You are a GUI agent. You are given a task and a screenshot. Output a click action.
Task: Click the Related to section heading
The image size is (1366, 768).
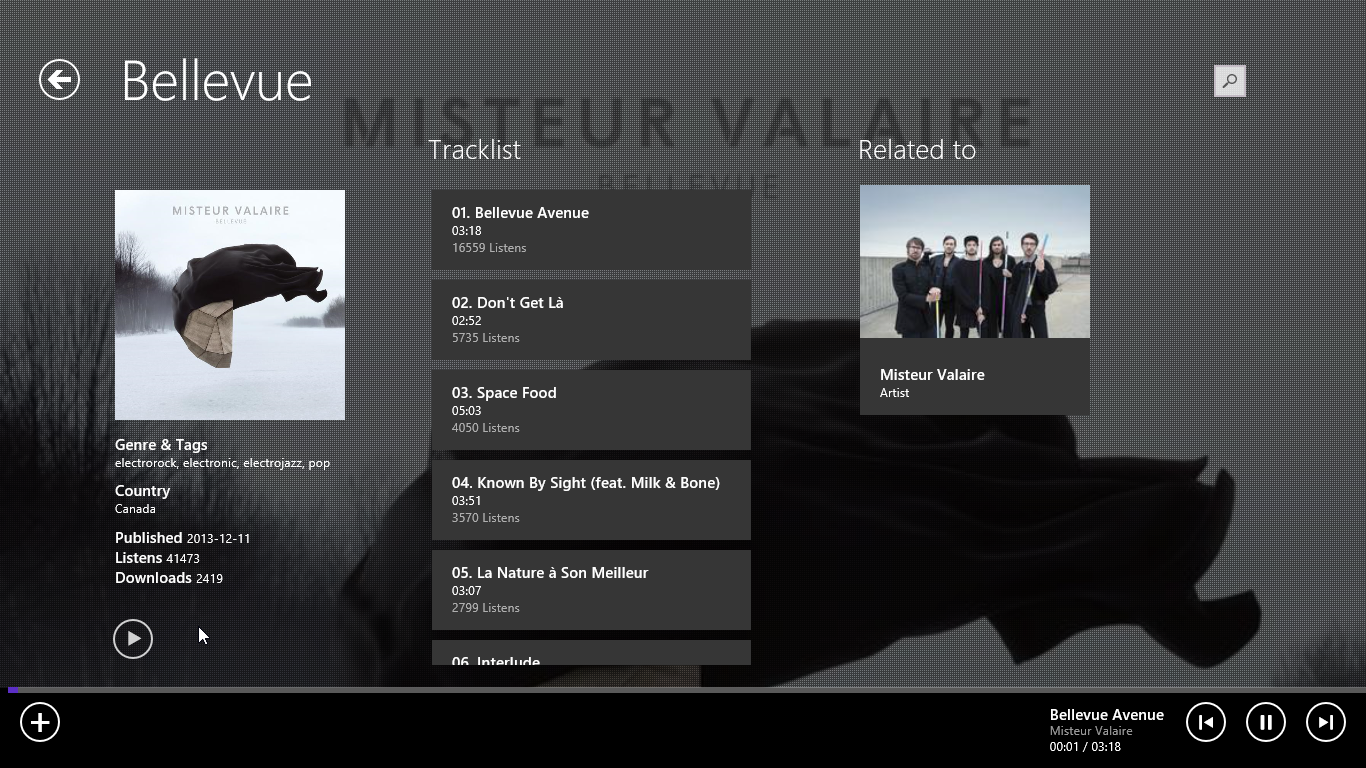click(917, 150)
